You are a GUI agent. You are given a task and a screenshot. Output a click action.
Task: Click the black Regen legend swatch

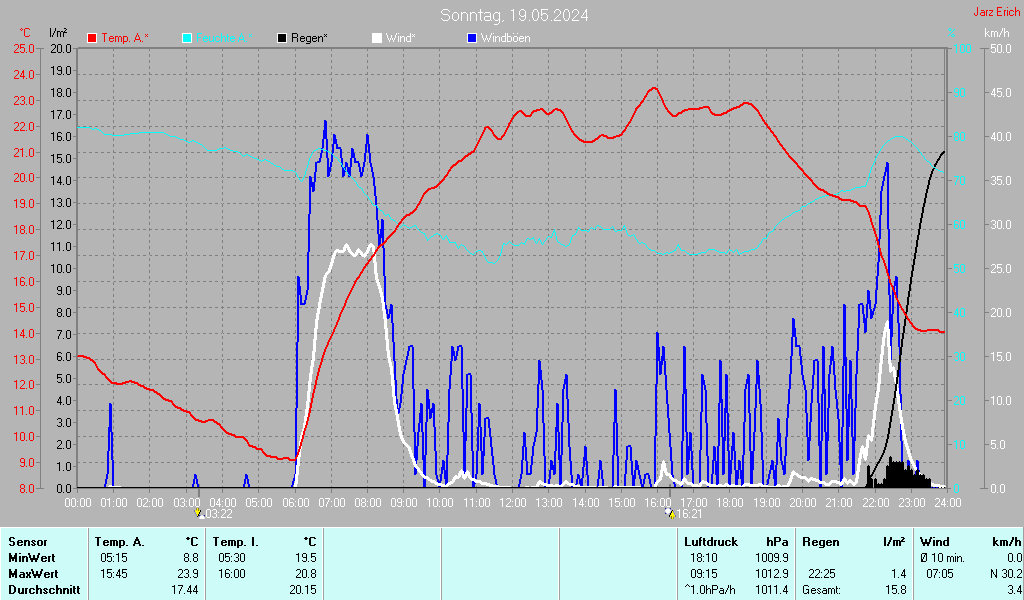283,38
